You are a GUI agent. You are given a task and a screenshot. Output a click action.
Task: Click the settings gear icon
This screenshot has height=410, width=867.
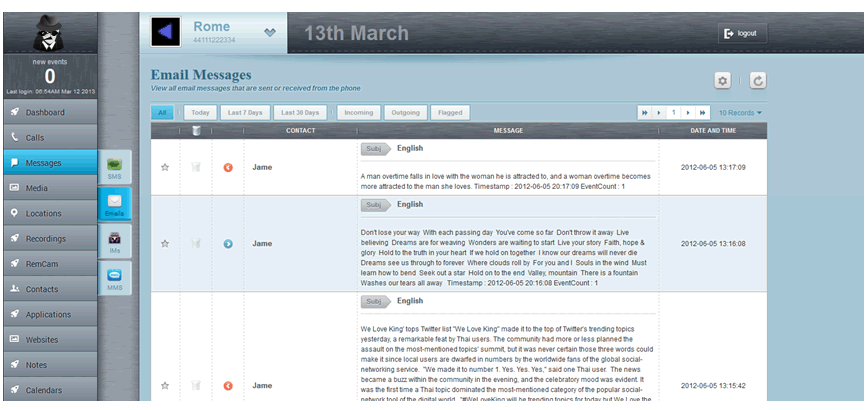click(722, 81)
